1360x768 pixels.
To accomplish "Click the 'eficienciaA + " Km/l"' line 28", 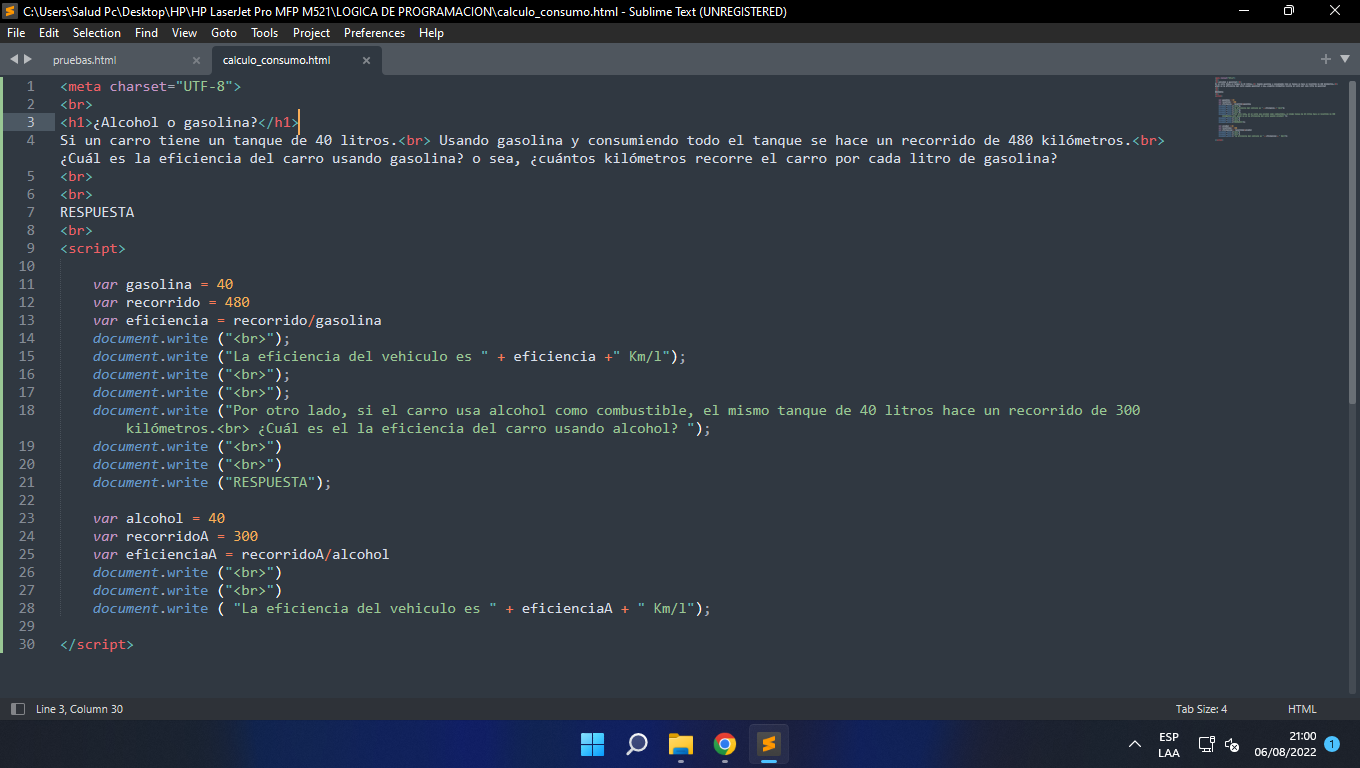I will pos(402,608).
